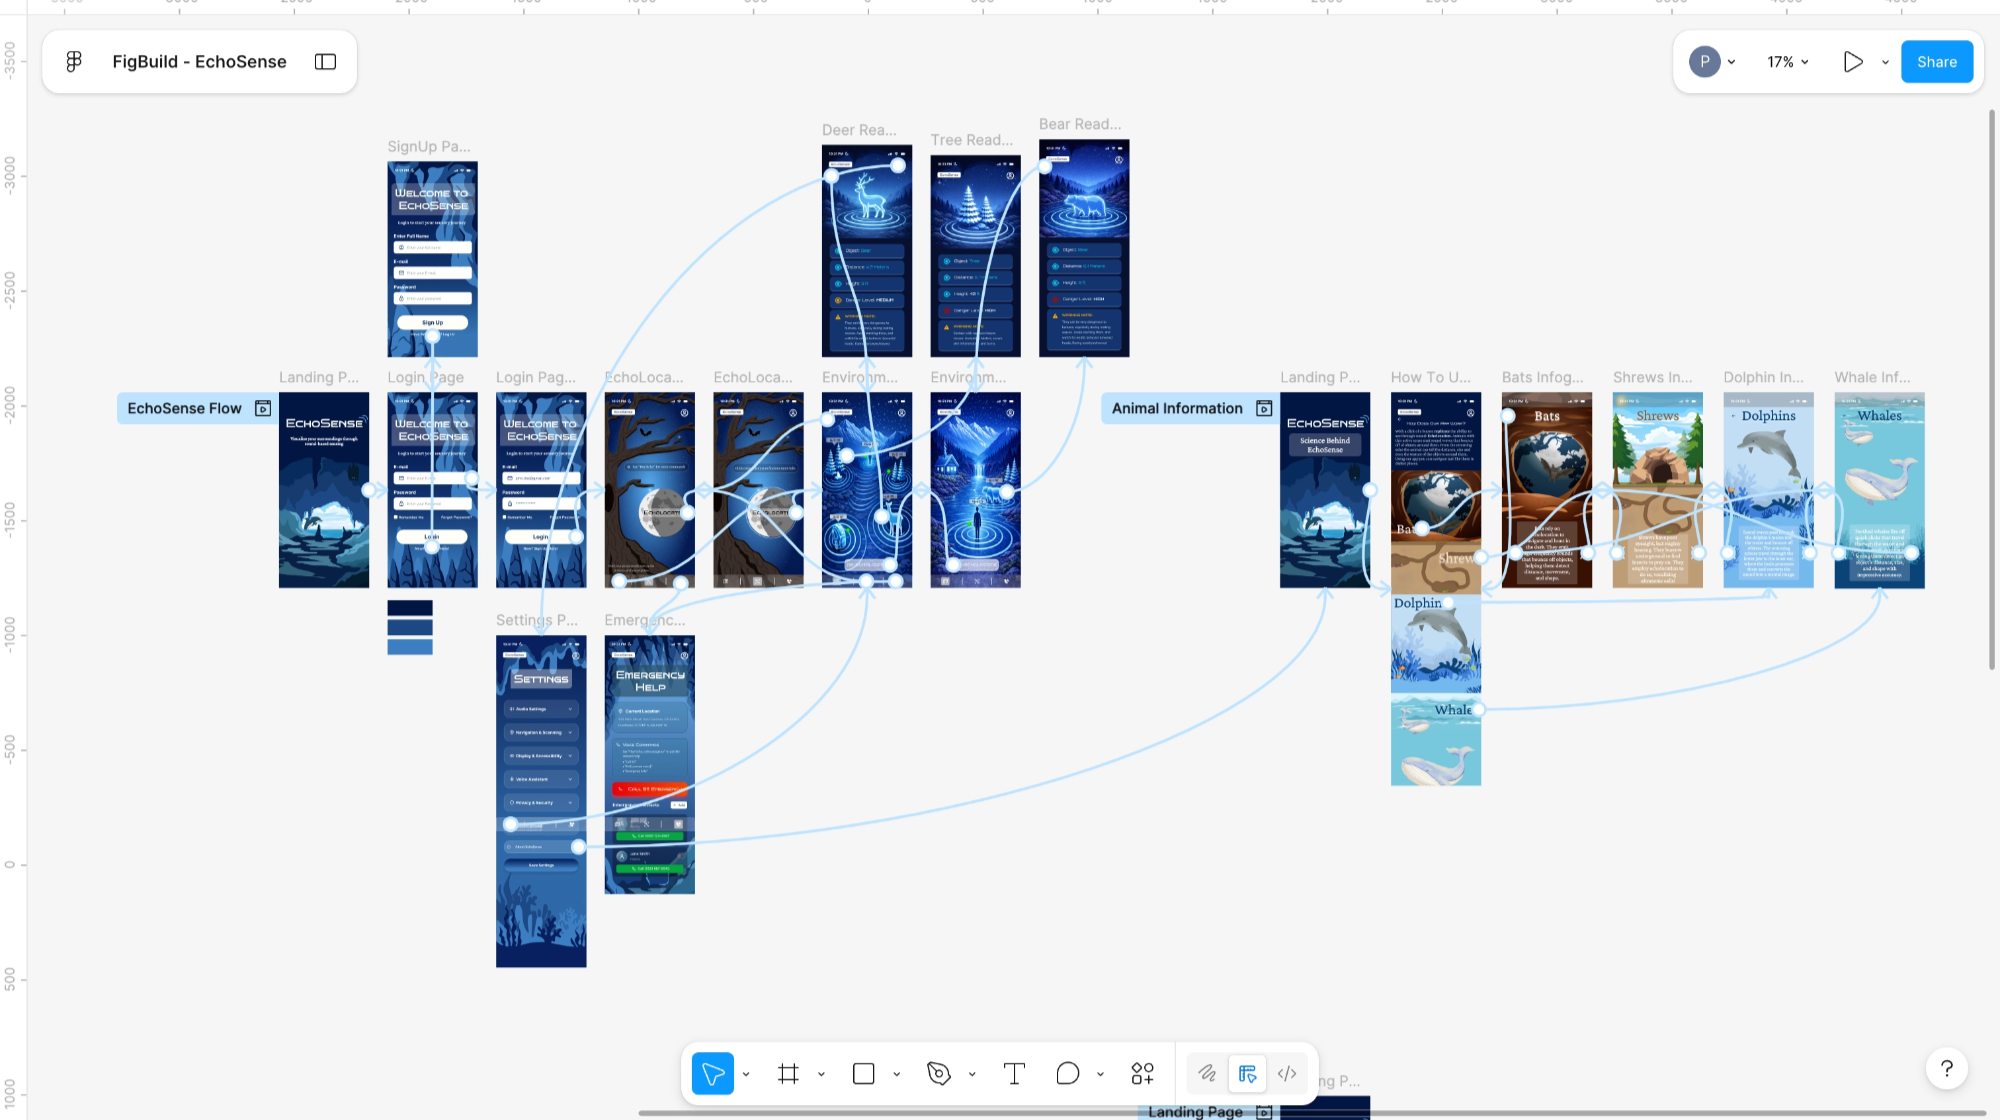Select the EchoSense Flow section label
2000x1120 pixels.
184,408
